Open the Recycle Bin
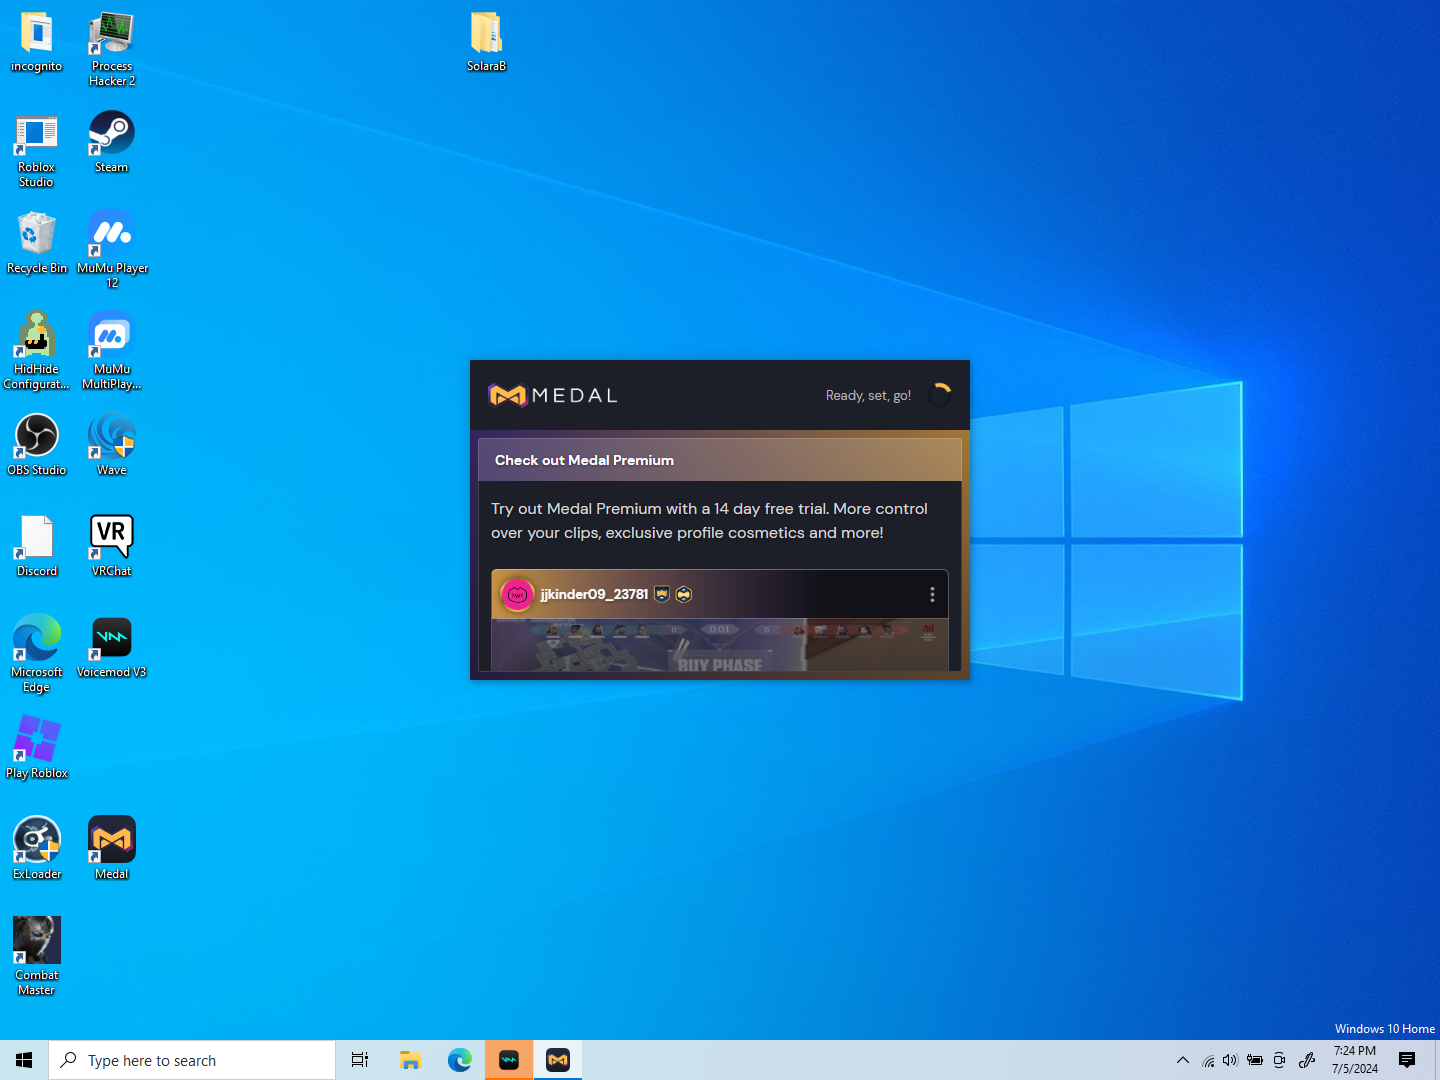This screenshot has width=1440, height=1080. [37, 243]
